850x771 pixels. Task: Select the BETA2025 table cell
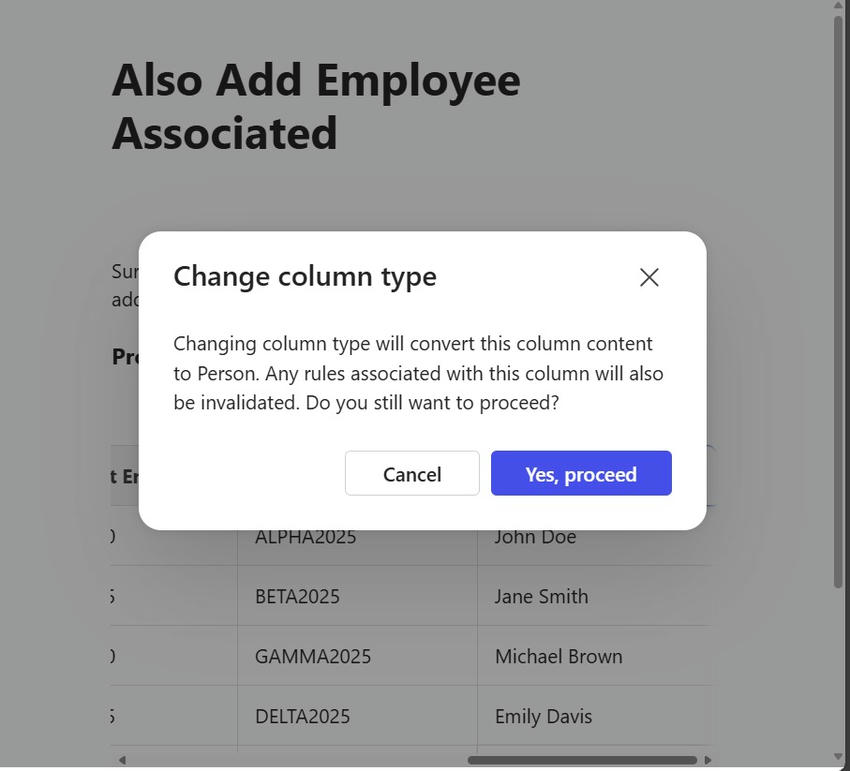pyautogui.click(x=298, y=596)
